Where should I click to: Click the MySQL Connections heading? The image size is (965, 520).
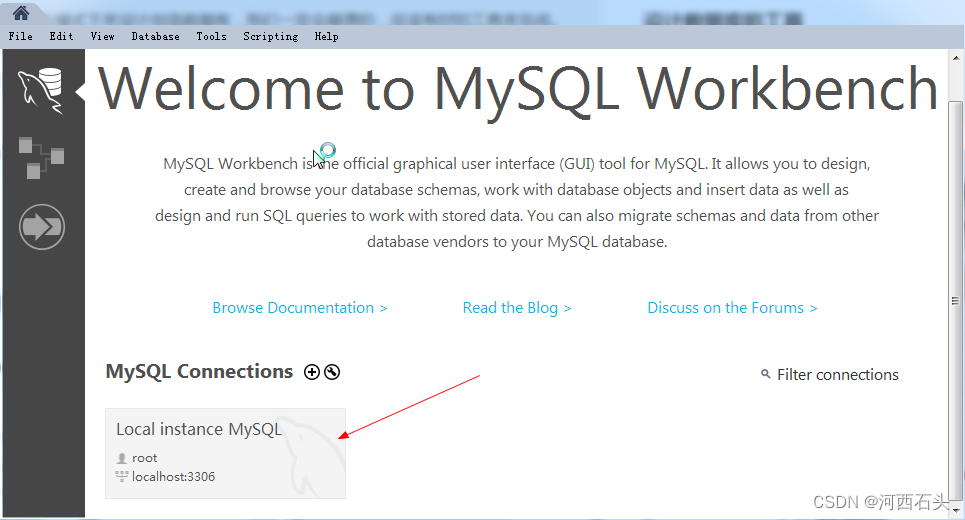click(199, 372)
